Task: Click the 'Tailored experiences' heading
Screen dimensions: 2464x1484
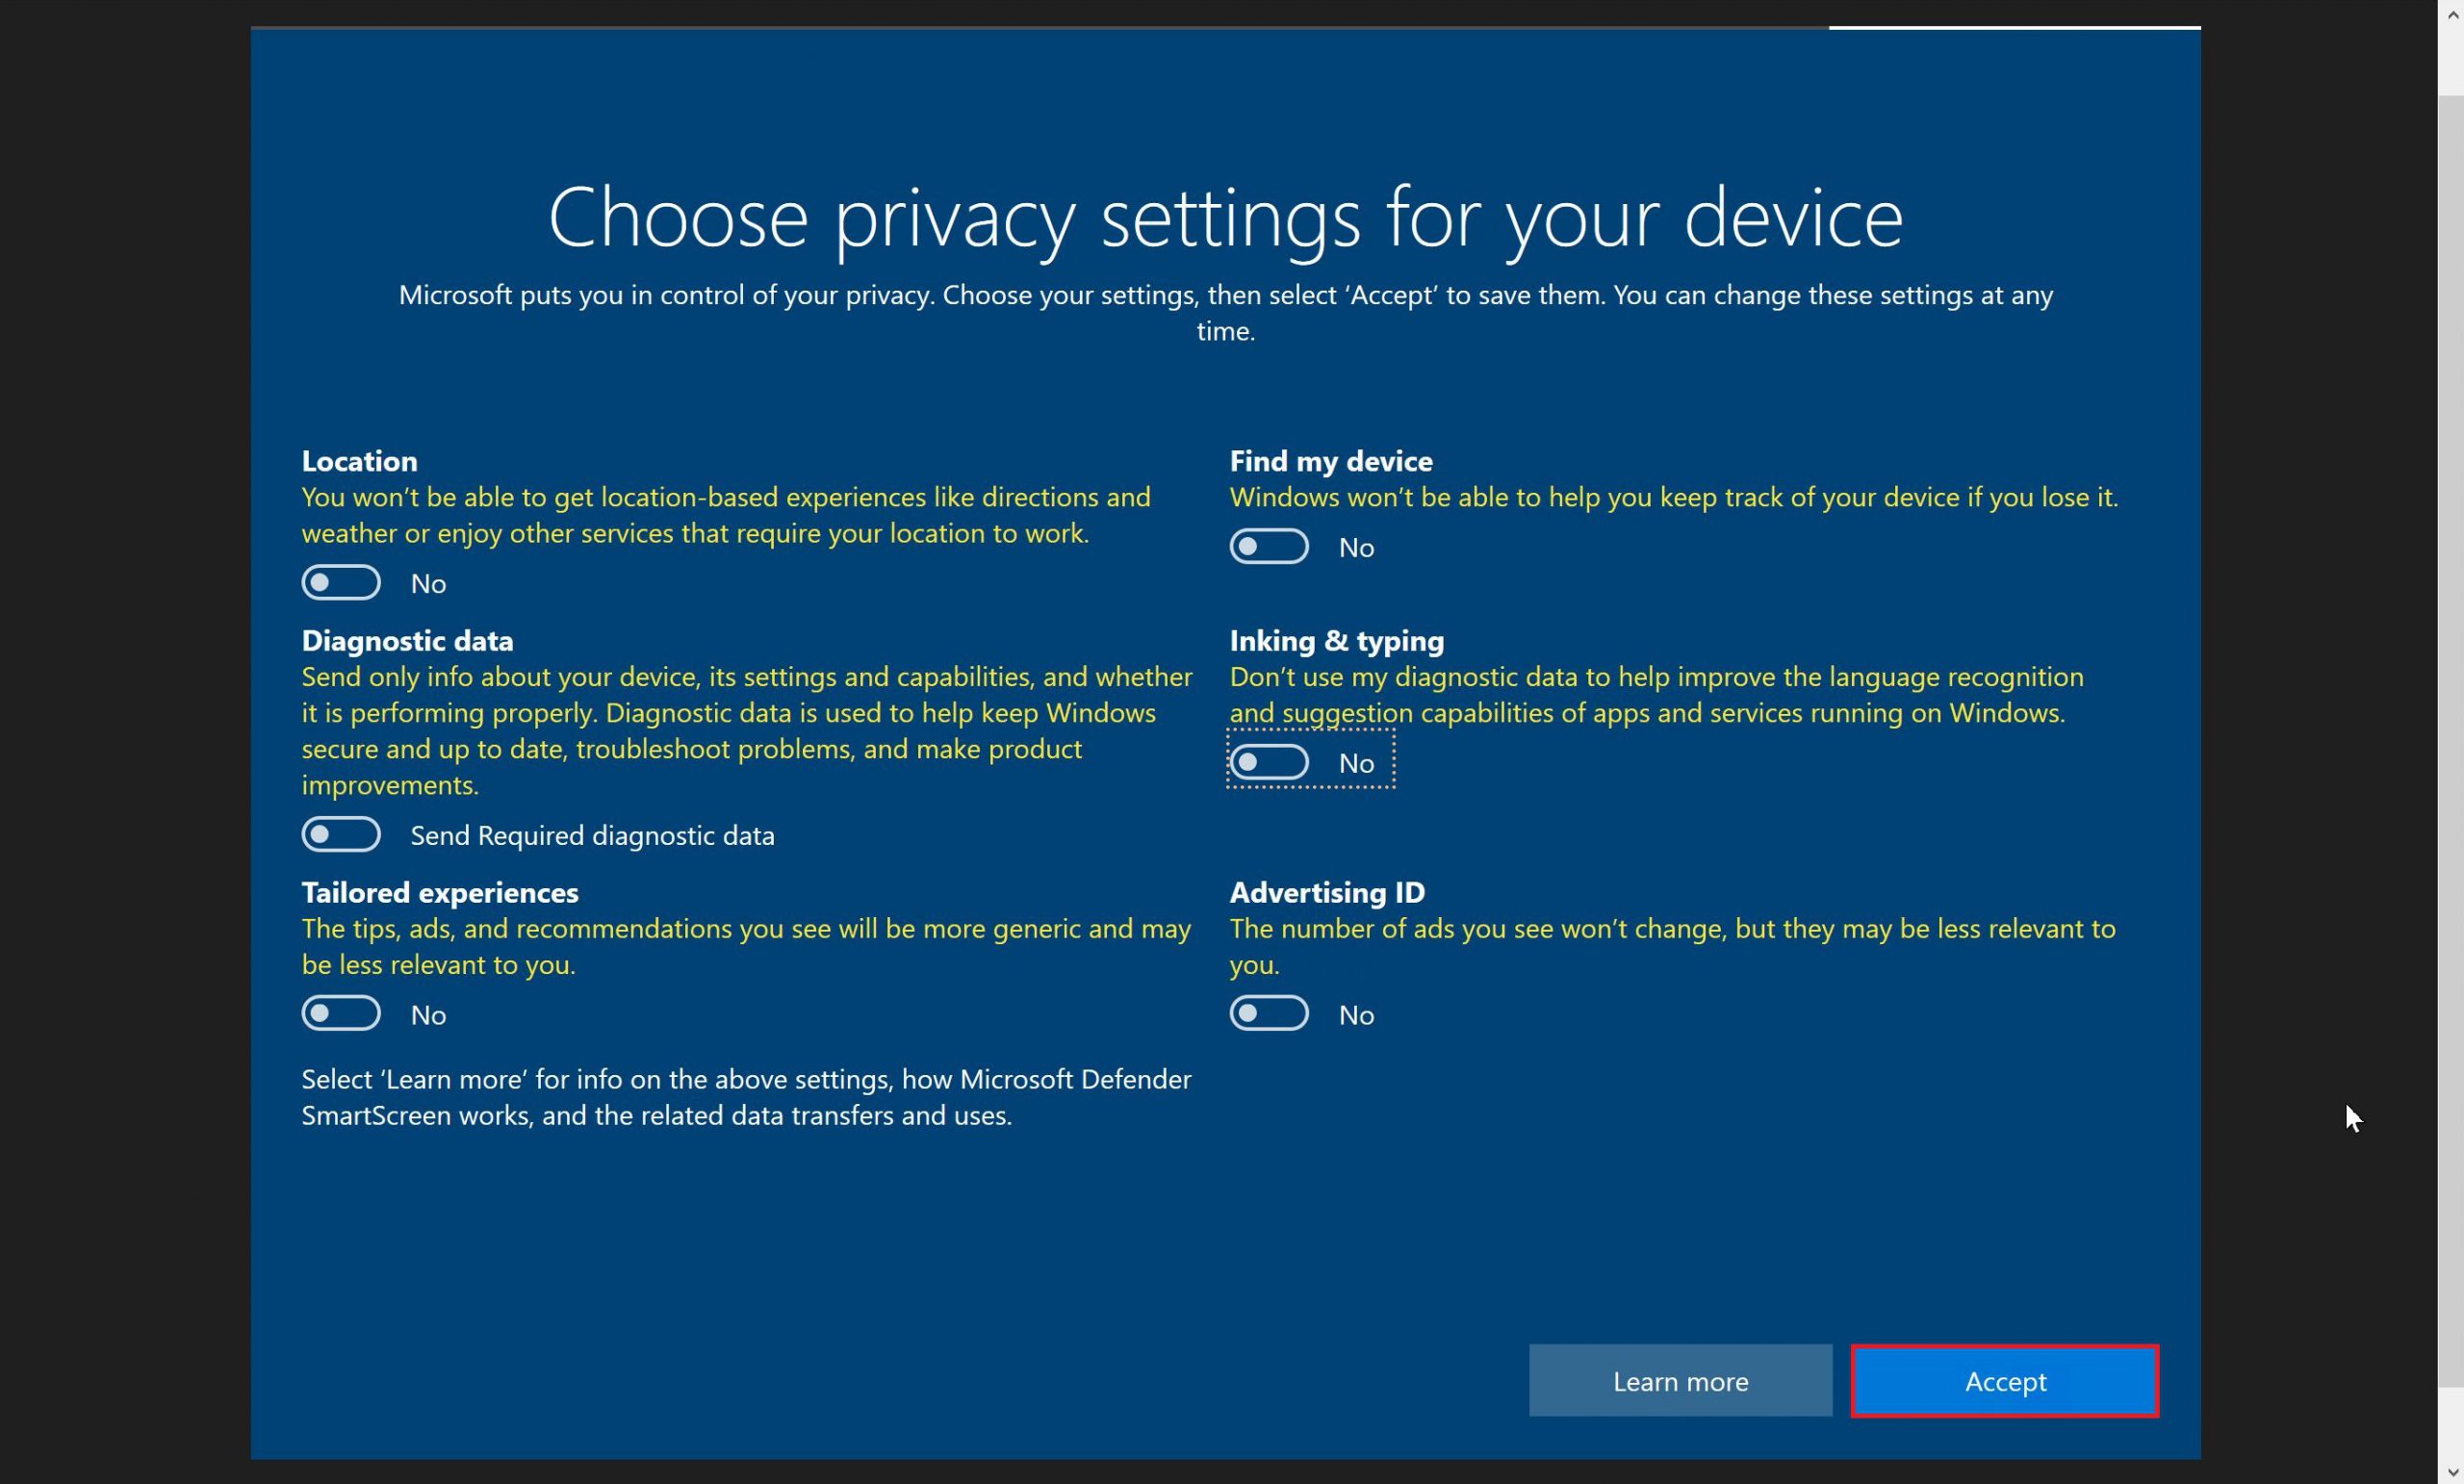Action: click(440, 892)
